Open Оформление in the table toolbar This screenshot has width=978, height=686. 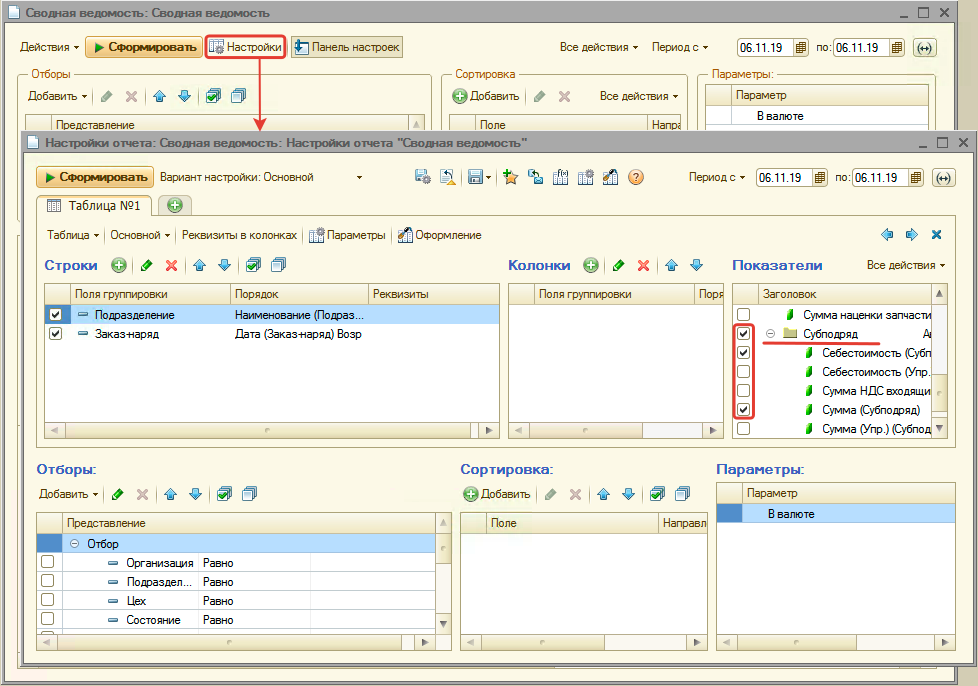click(440, 235)
